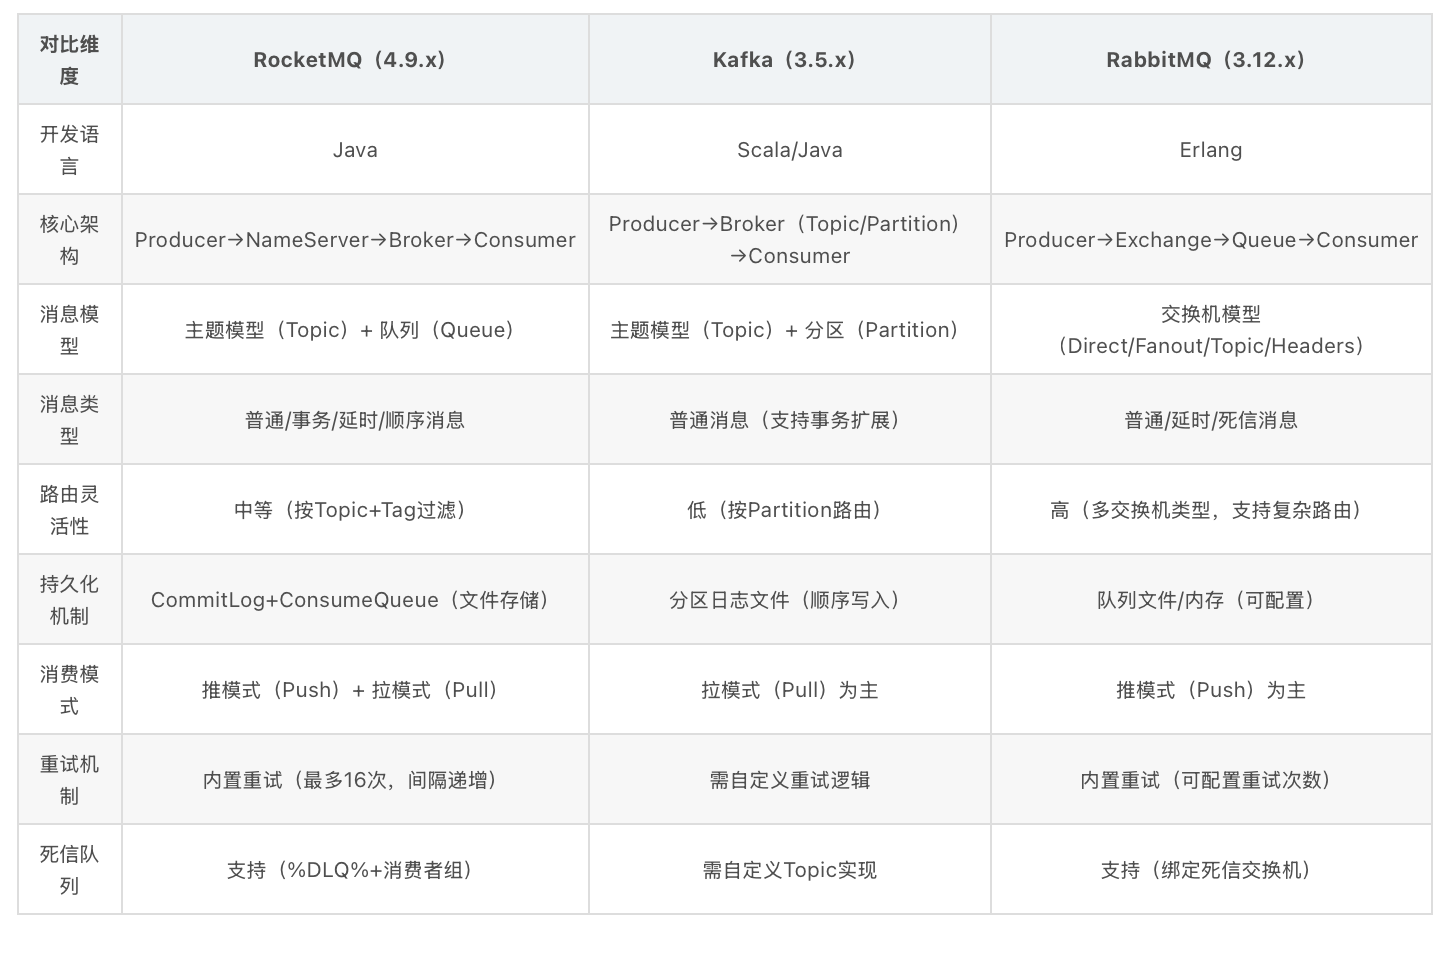Select Producer→NameServer→Broker→Consumer cell
The width and height of the screenshot is (1442, 960).
point(355,239)
